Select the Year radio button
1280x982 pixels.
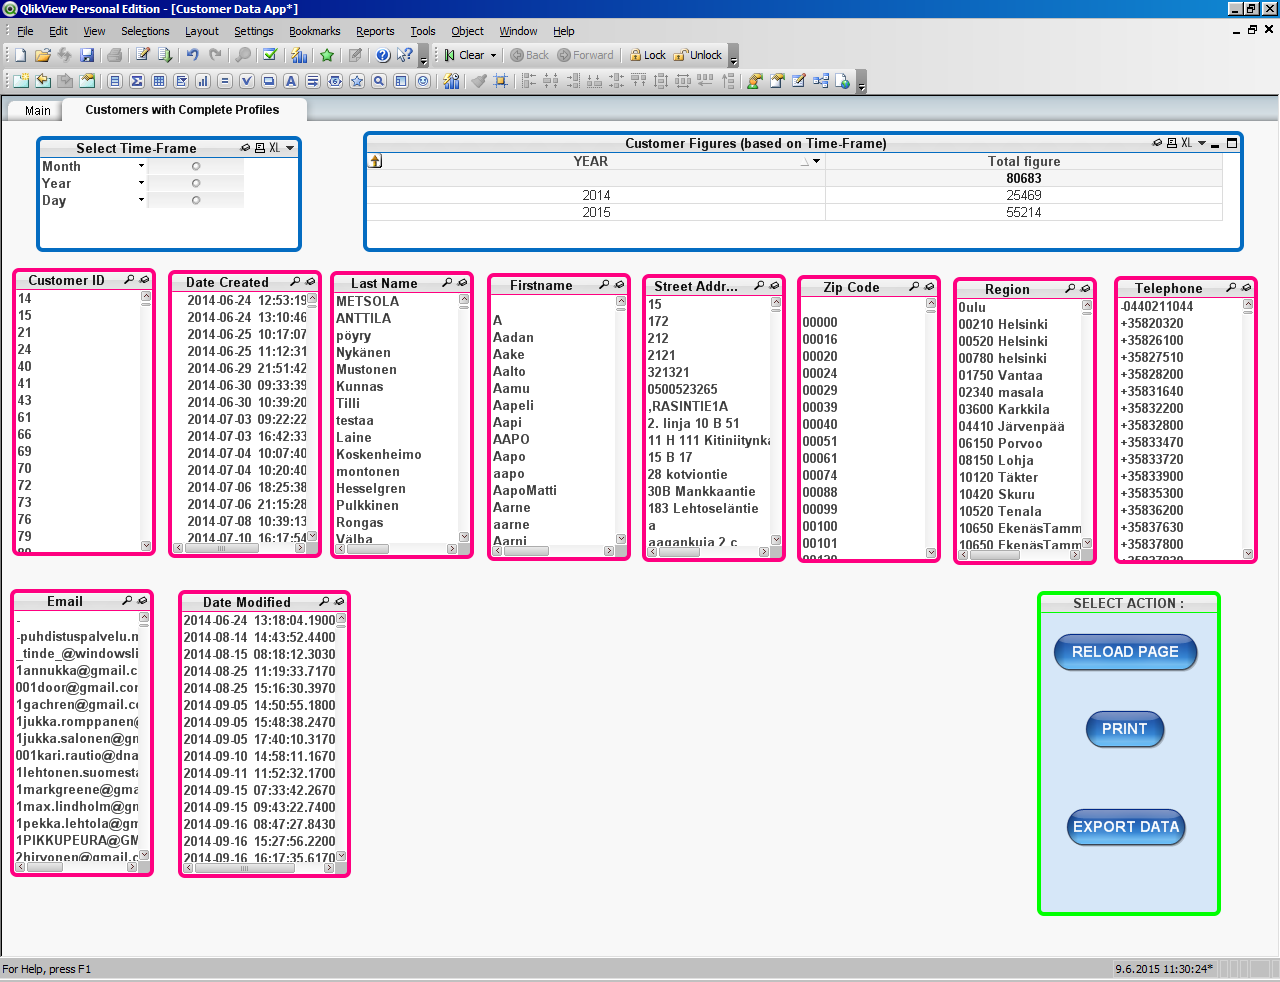coord(196,183)
